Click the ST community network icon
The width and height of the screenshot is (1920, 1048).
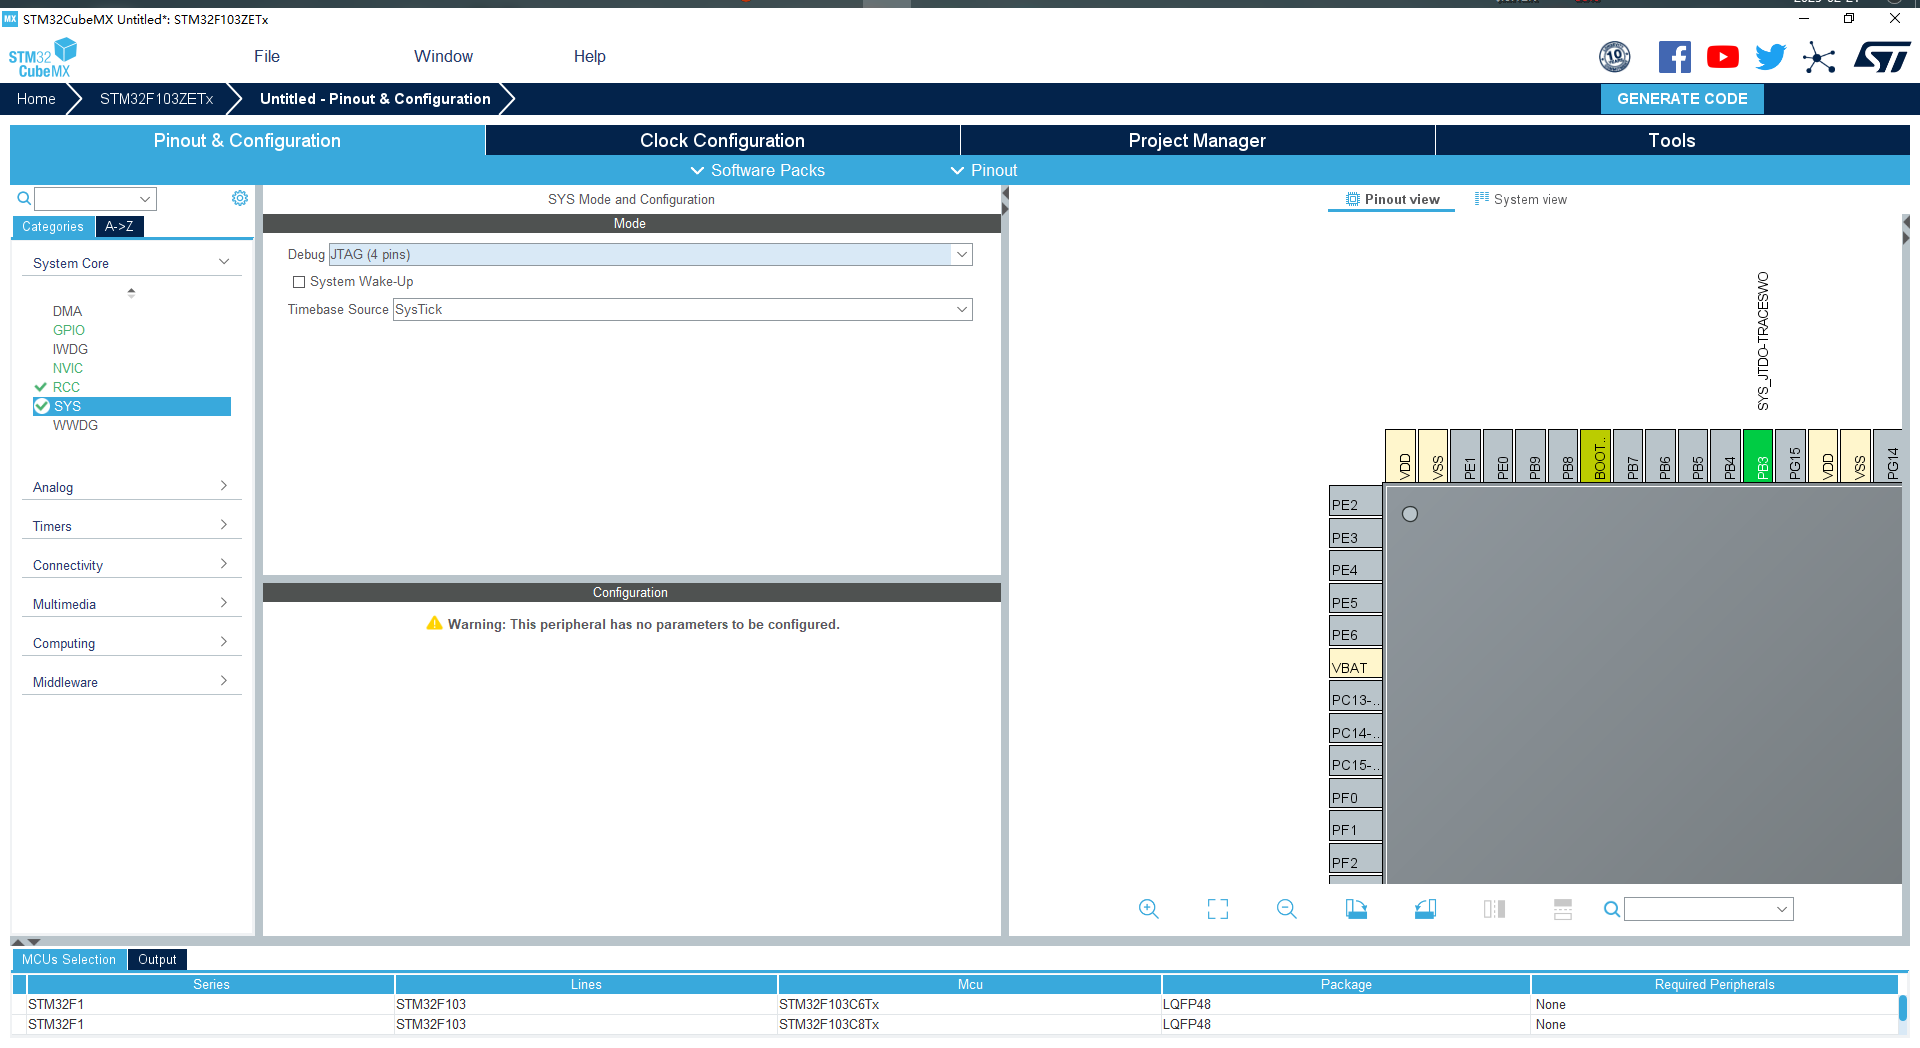click(x=1819, y=57)
